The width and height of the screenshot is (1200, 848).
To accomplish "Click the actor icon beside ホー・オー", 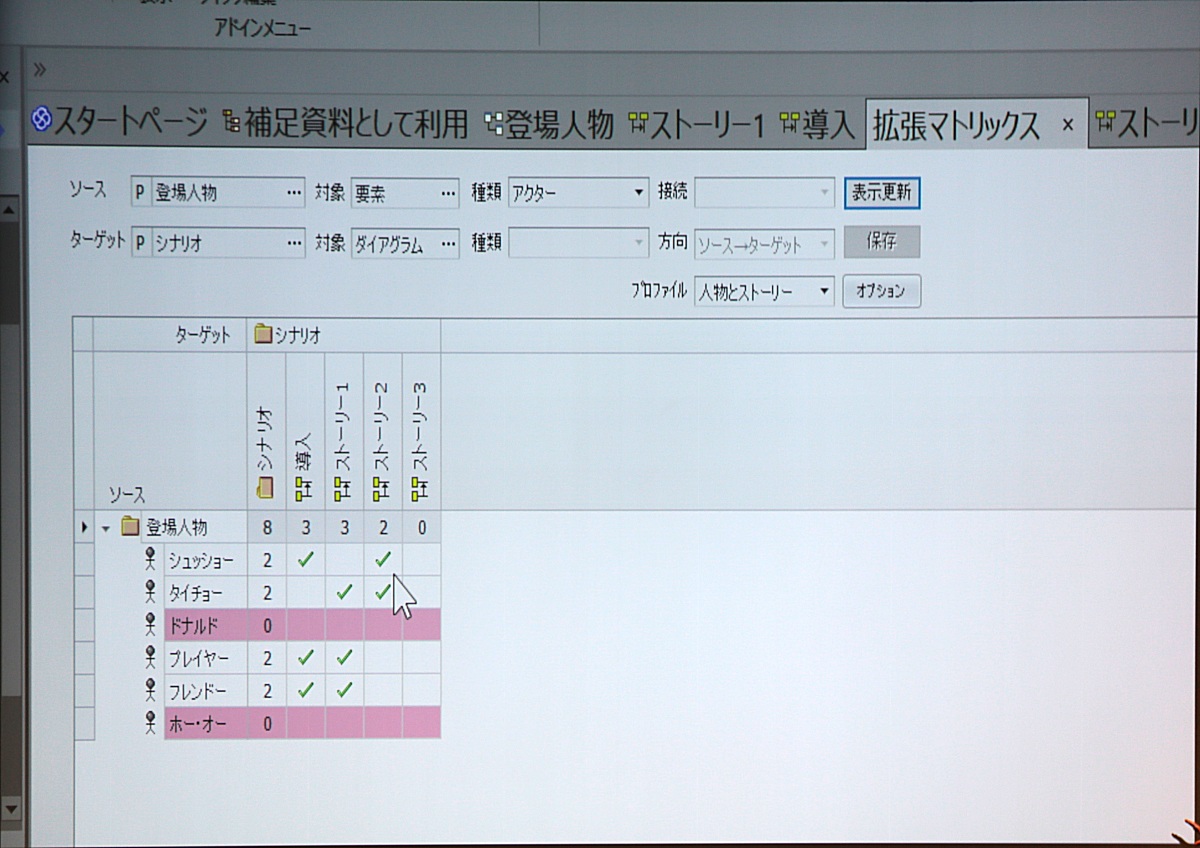I will tap(151, 722).
